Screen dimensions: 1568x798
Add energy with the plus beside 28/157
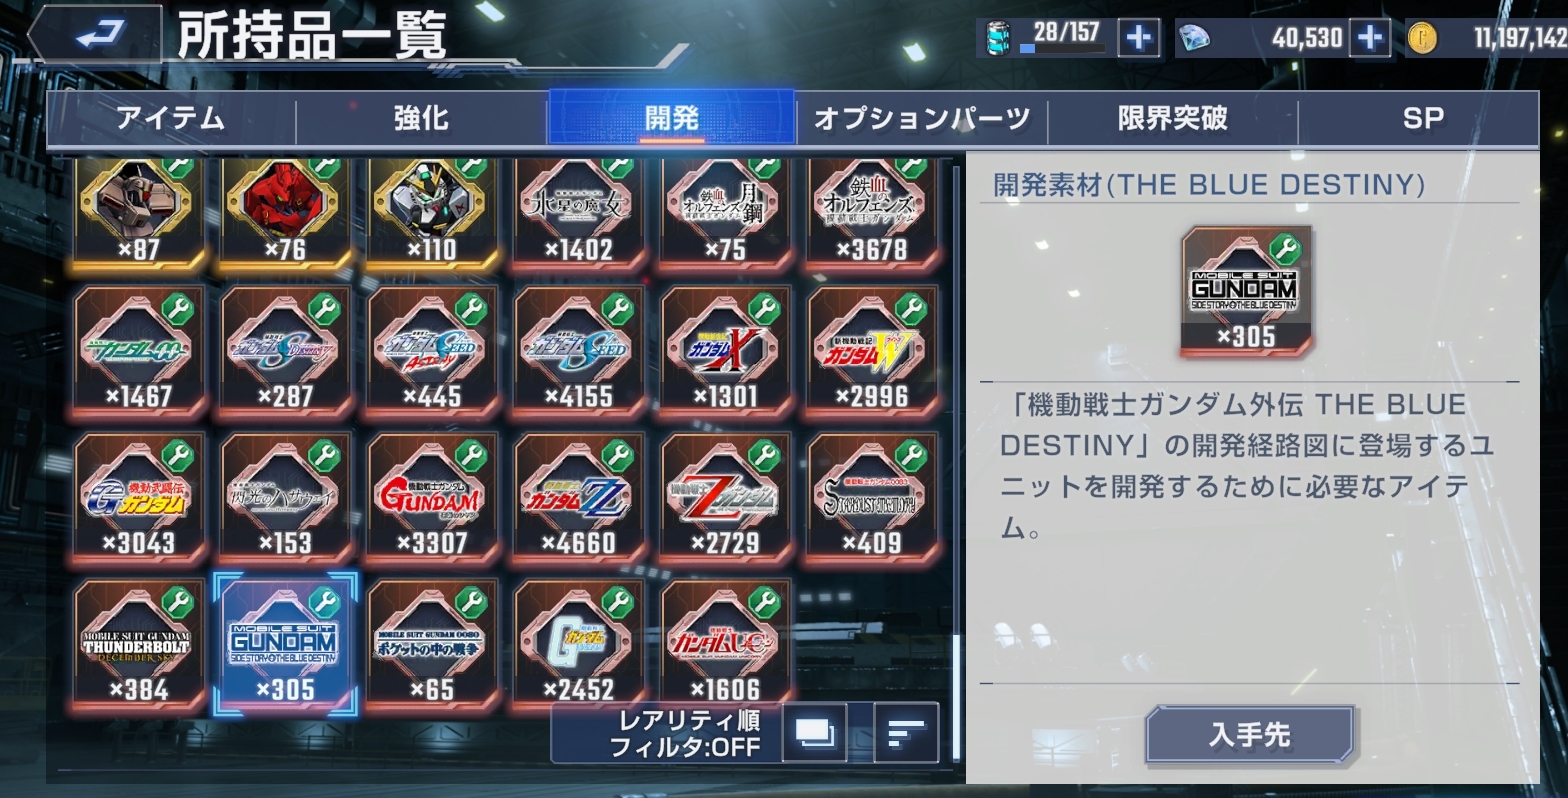point(1138,38)
